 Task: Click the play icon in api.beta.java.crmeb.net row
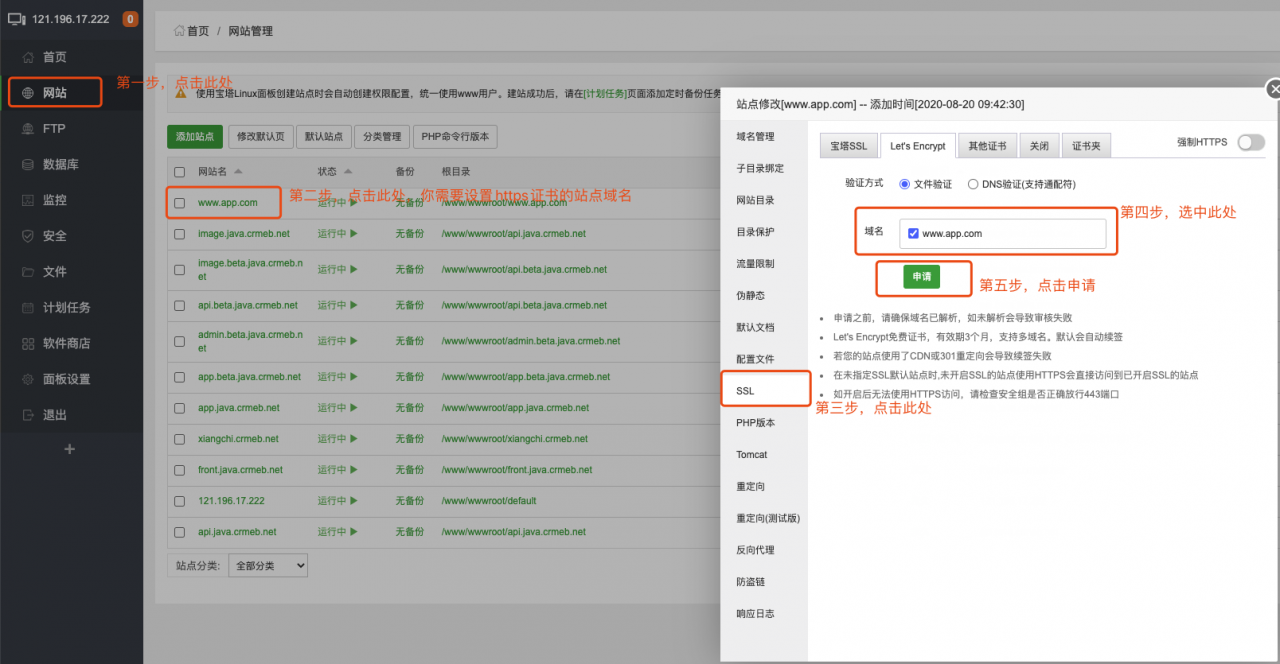tap(353, 306)
